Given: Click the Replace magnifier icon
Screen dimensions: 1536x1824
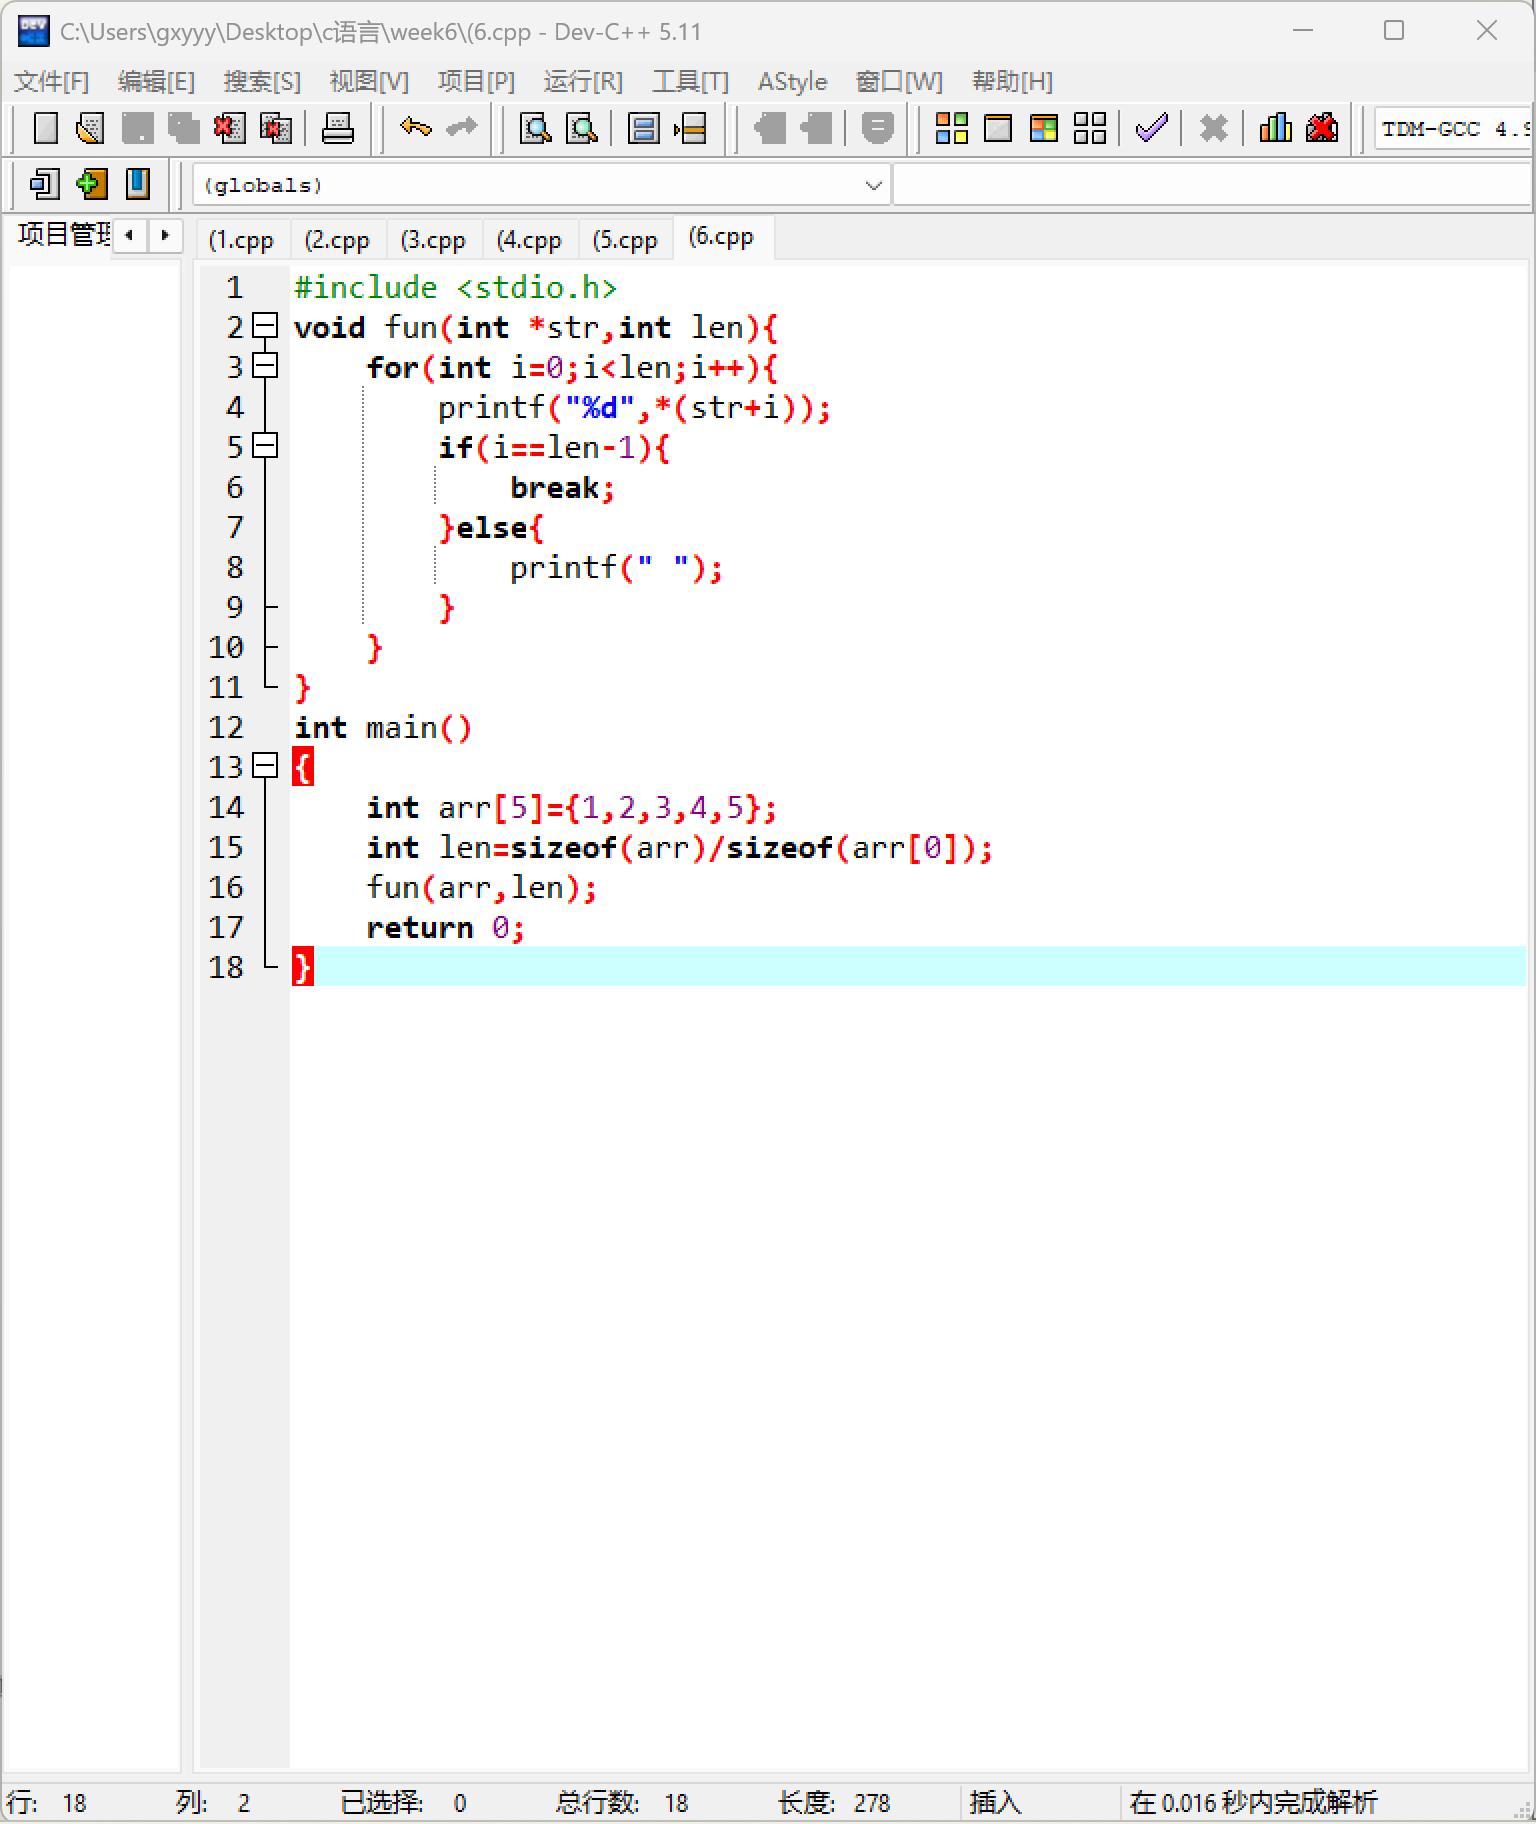Looking at the screenshot, I should [582, 128].
